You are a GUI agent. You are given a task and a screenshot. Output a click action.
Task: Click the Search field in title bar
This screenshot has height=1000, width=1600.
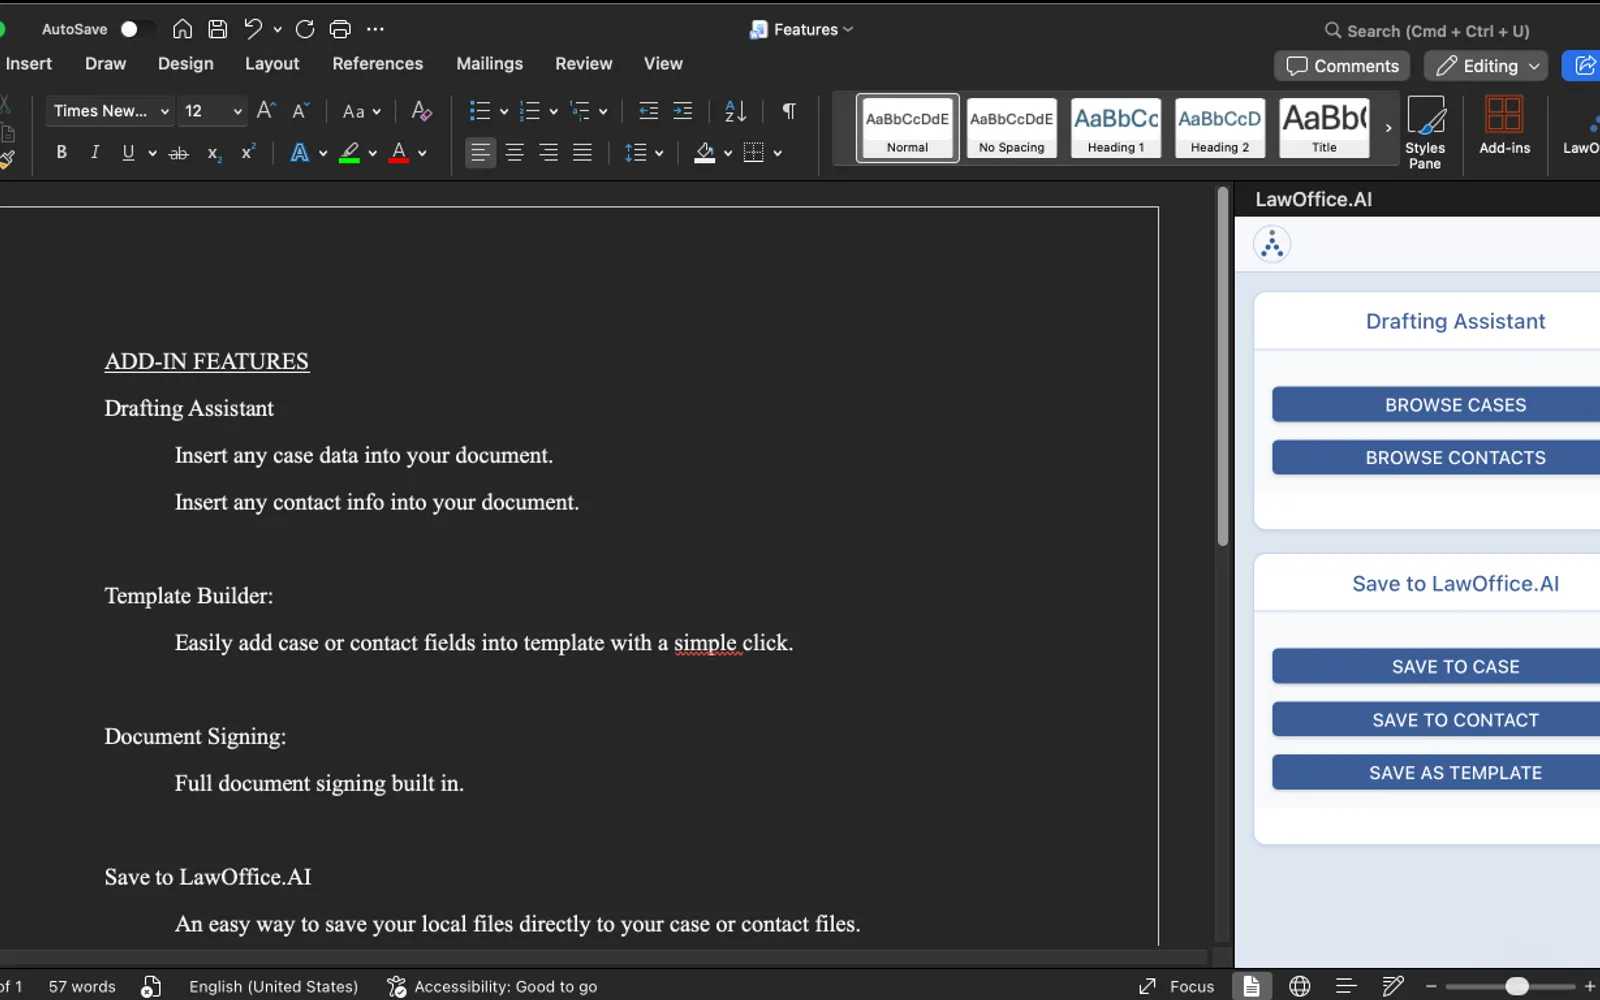tap(1427, 31)
